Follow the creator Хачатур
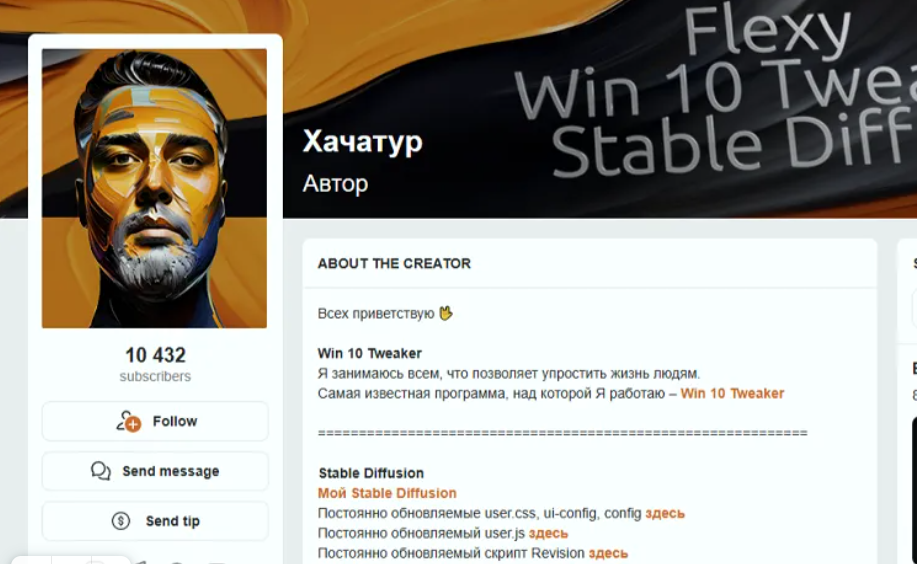The width and height of the screenshot is (917, 564). [155, 421]
